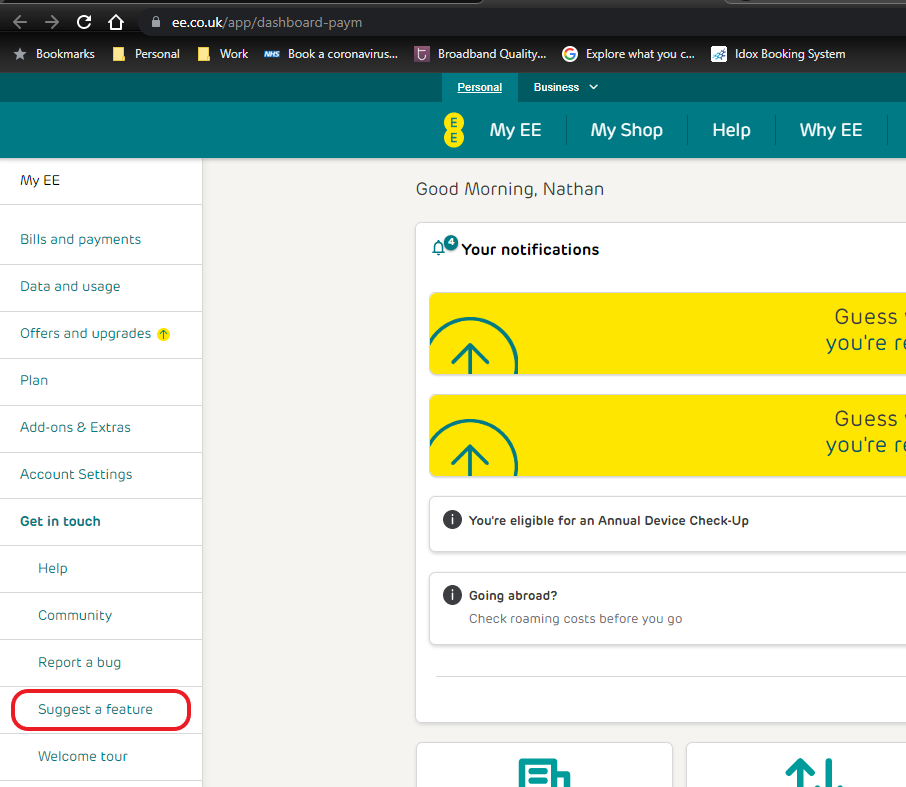Click the EE logo icon

(454, 130)
